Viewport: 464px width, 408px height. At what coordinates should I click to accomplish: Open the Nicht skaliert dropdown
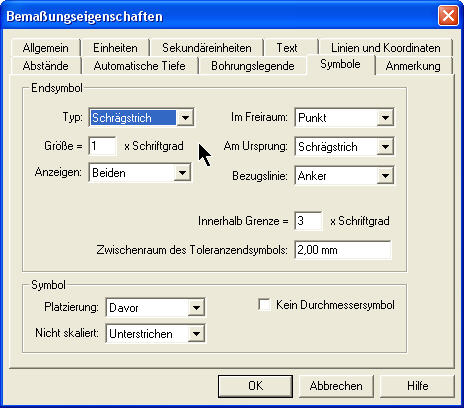(155, 333)
